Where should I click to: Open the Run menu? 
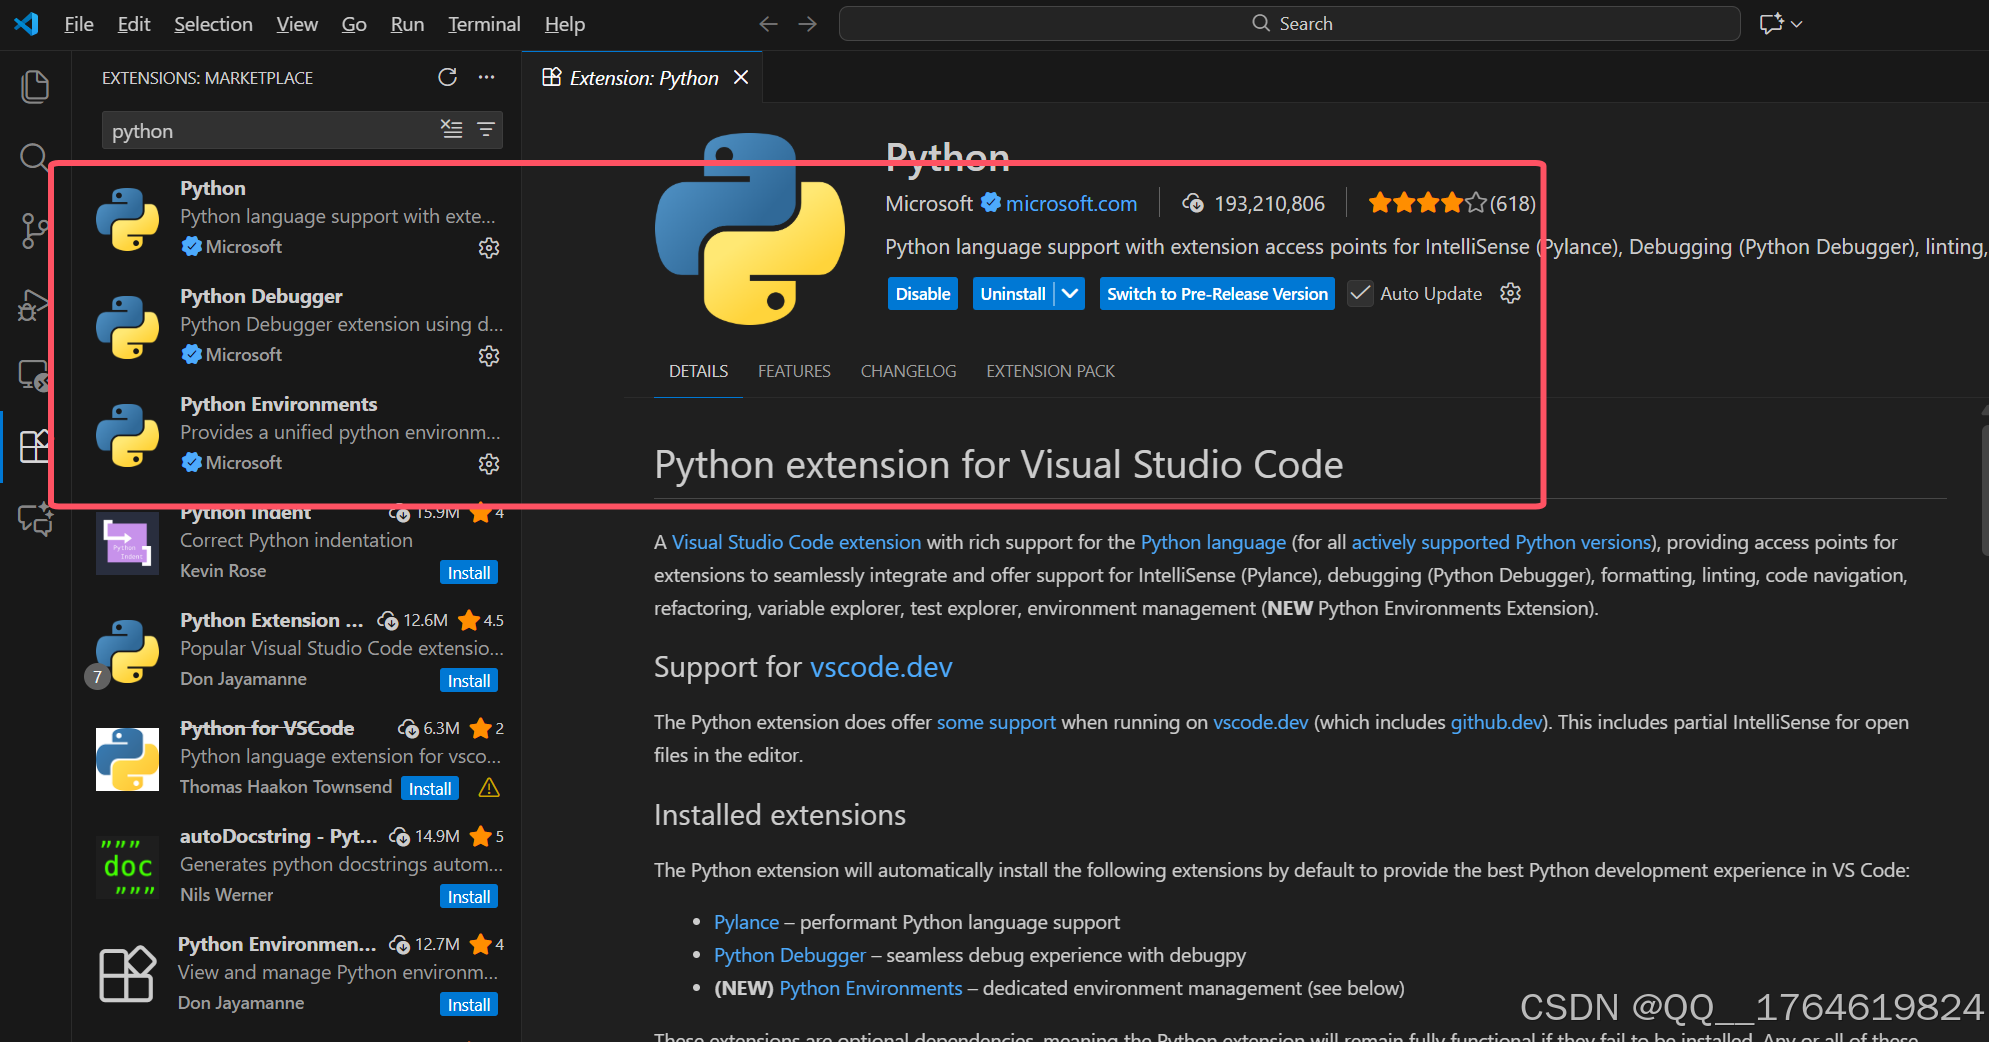[x=407, y=24]
